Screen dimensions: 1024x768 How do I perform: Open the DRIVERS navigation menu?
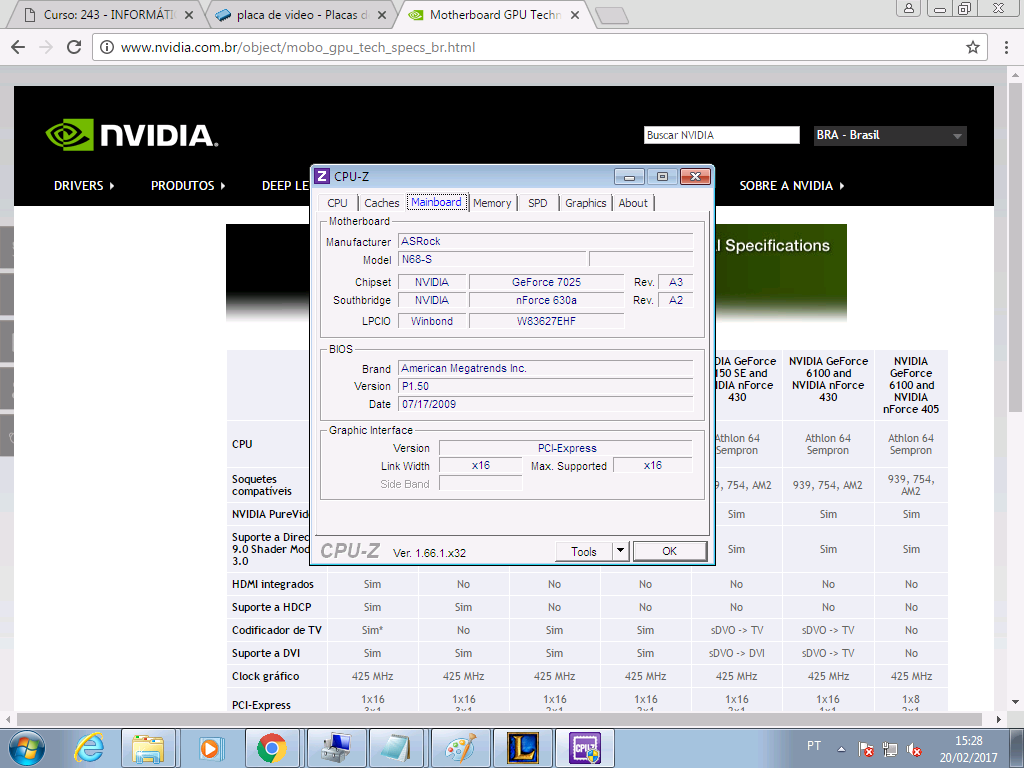pos(84,185)
